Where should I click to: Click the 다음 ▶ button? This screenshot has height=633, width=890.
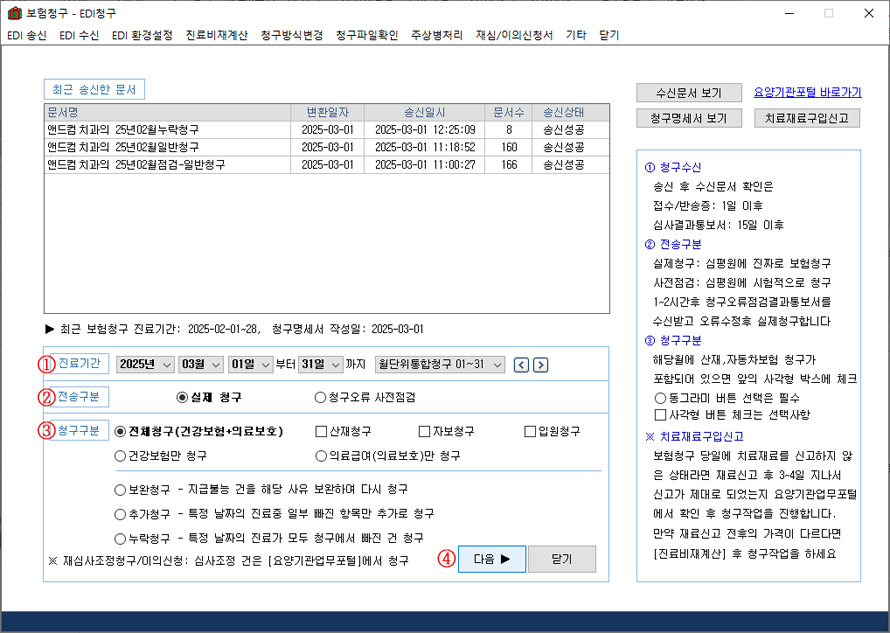click(x=491, y=559)
